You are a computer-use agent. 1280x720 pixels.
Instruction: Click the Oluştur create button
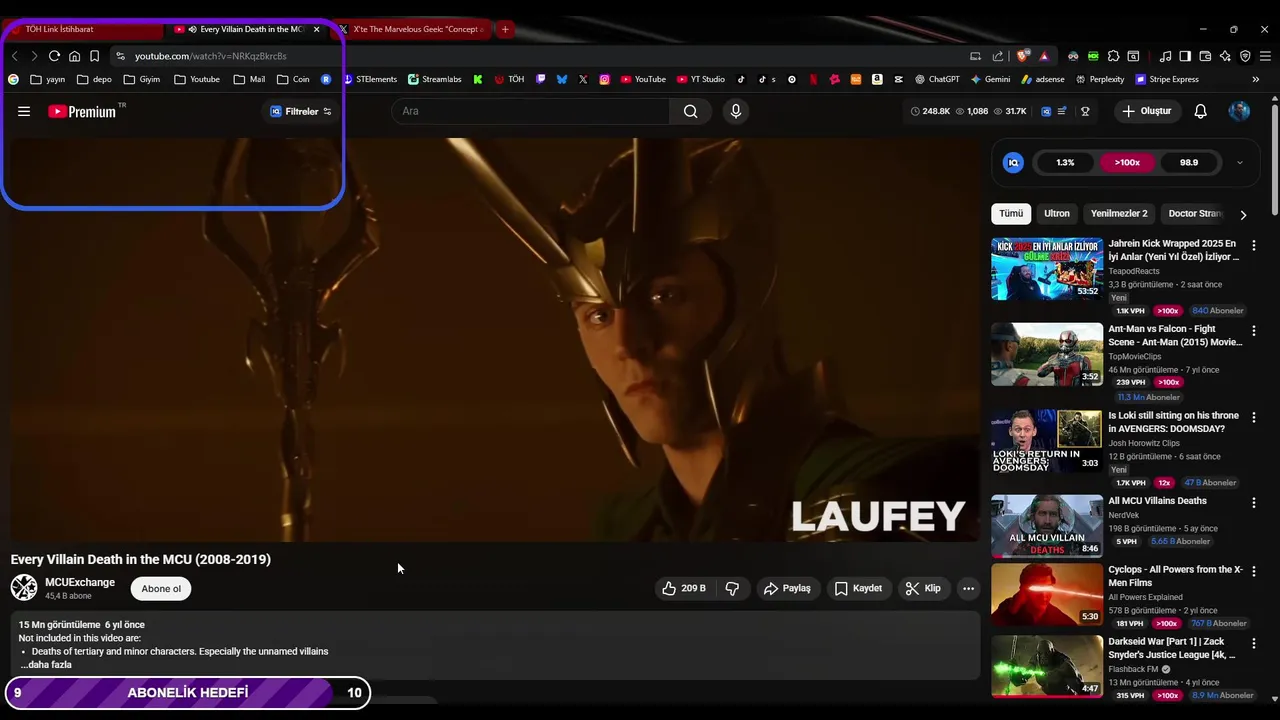[x=1146, y=111]
